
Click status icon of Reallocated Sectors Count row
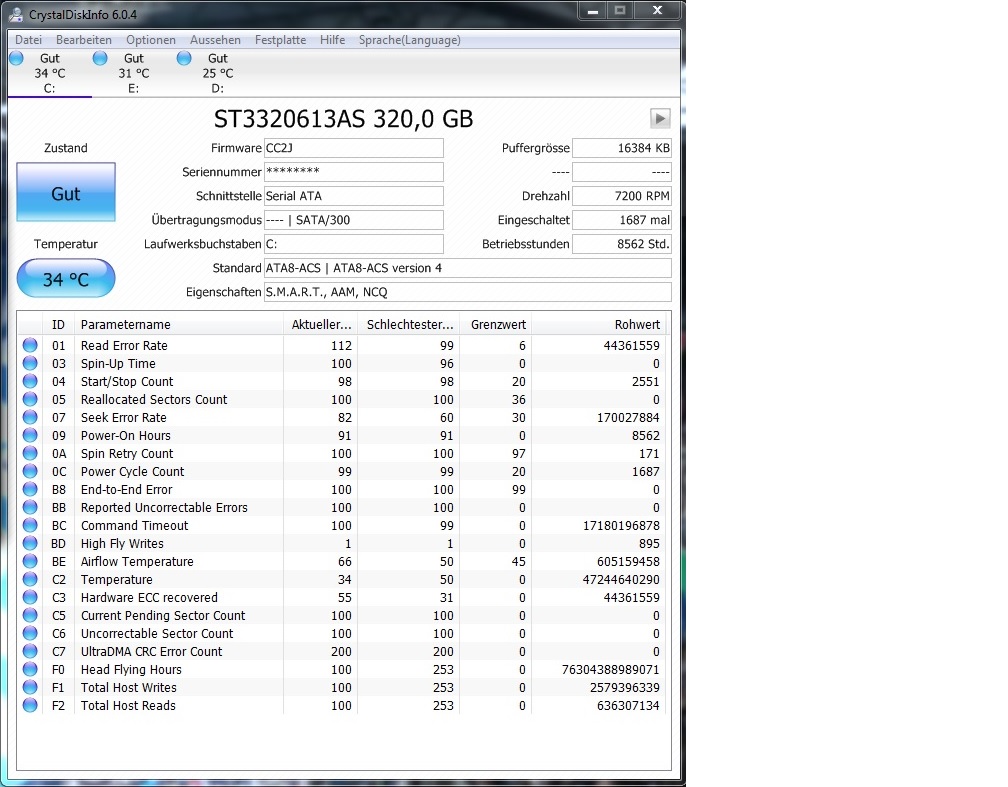click(x=30, y=399)
